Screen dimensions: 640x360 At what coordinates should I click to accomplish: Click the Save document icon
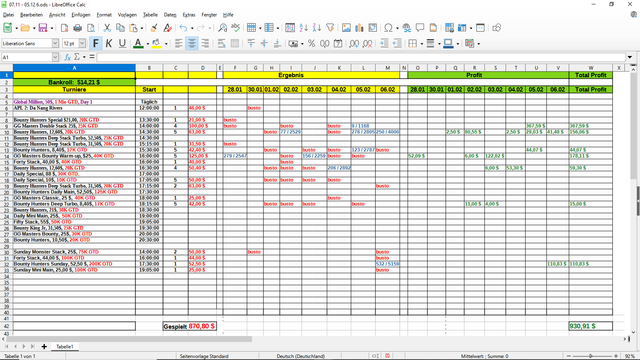pyautogui.click(x=42, y=28)
